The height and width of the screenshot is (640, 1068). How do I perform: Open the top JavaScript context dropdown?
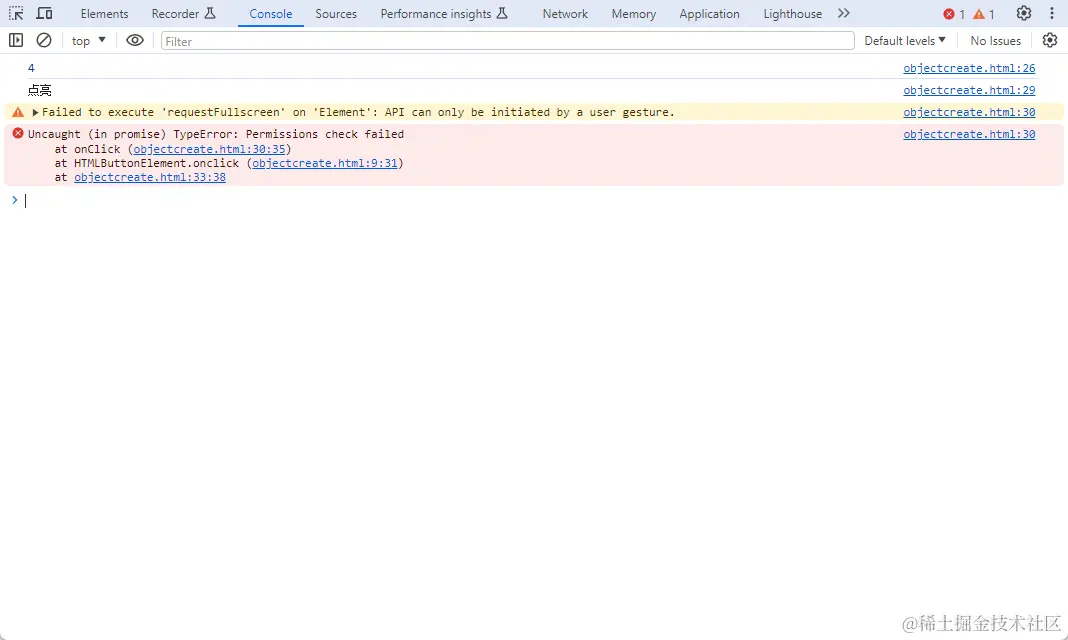tap(89, 41)
